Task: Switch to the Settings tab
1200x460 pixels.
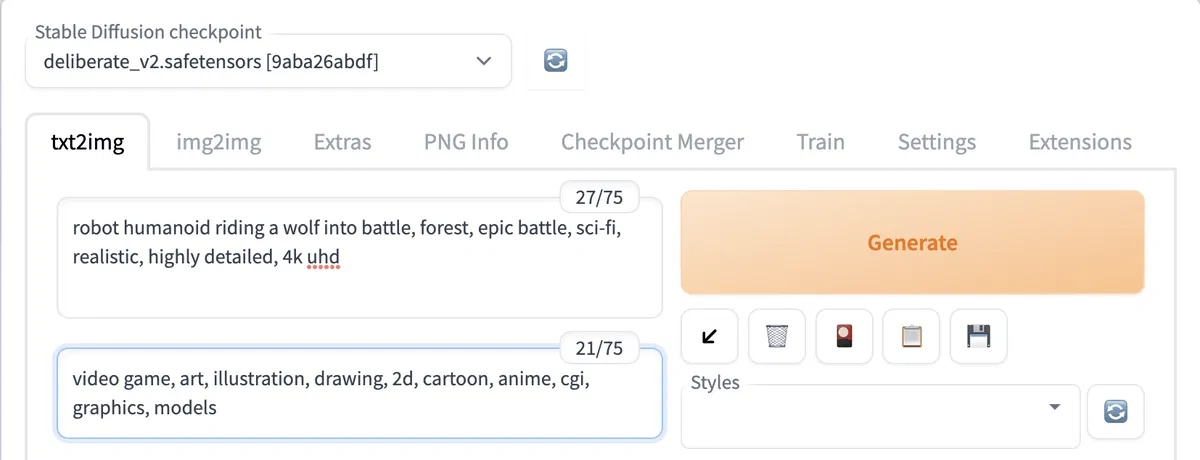Action: click(936, 142)
